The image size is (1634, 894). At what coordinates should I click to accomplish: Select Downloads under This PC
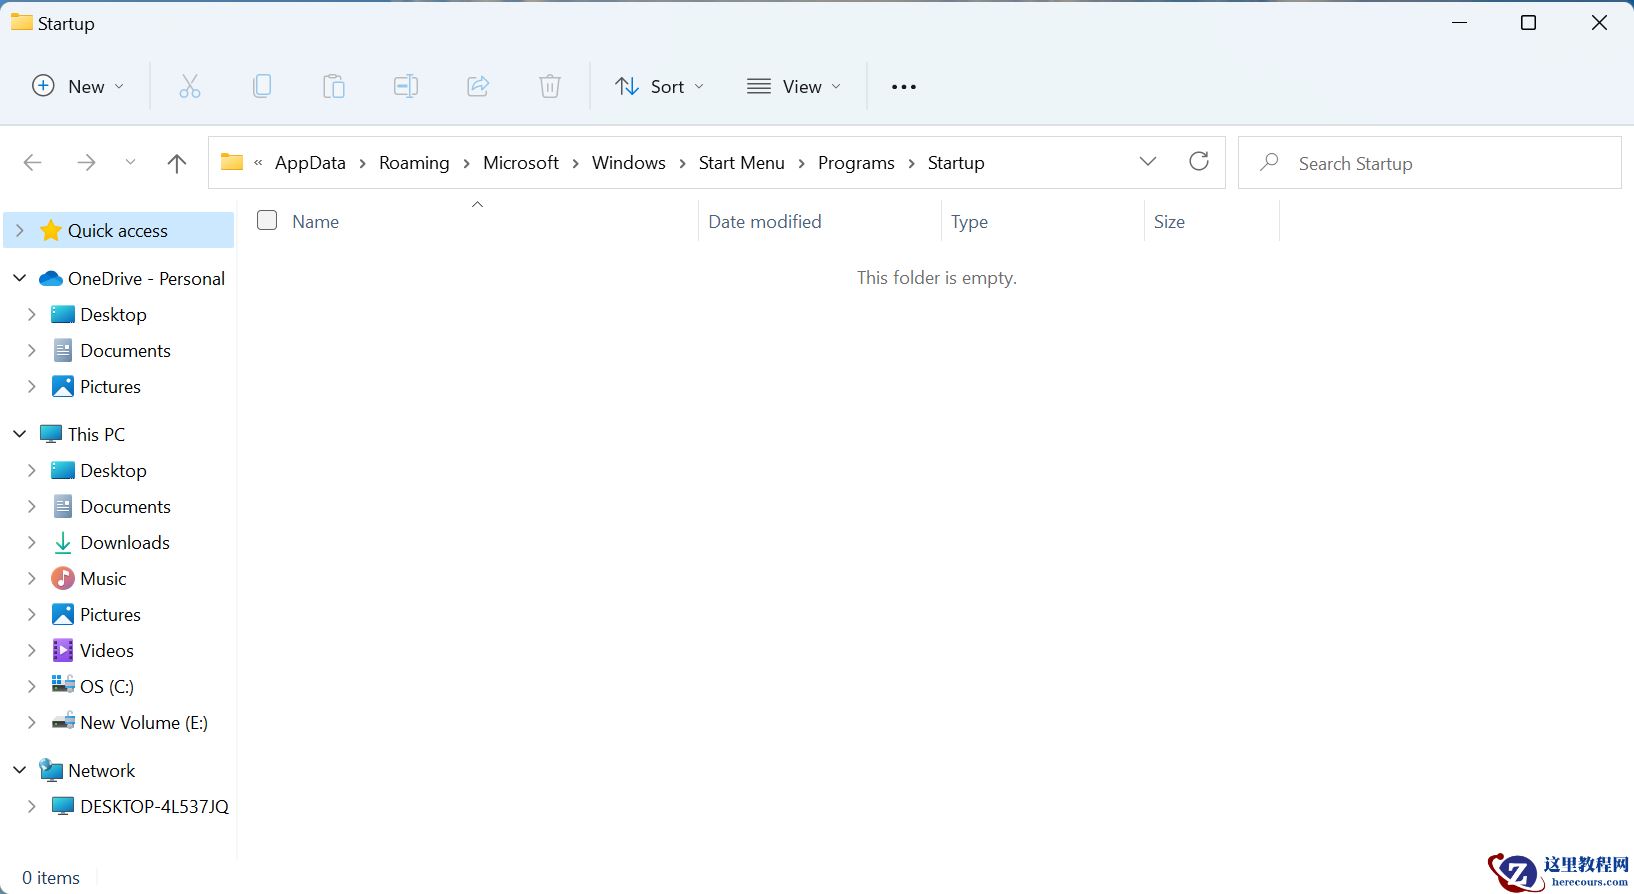[125, 543]
